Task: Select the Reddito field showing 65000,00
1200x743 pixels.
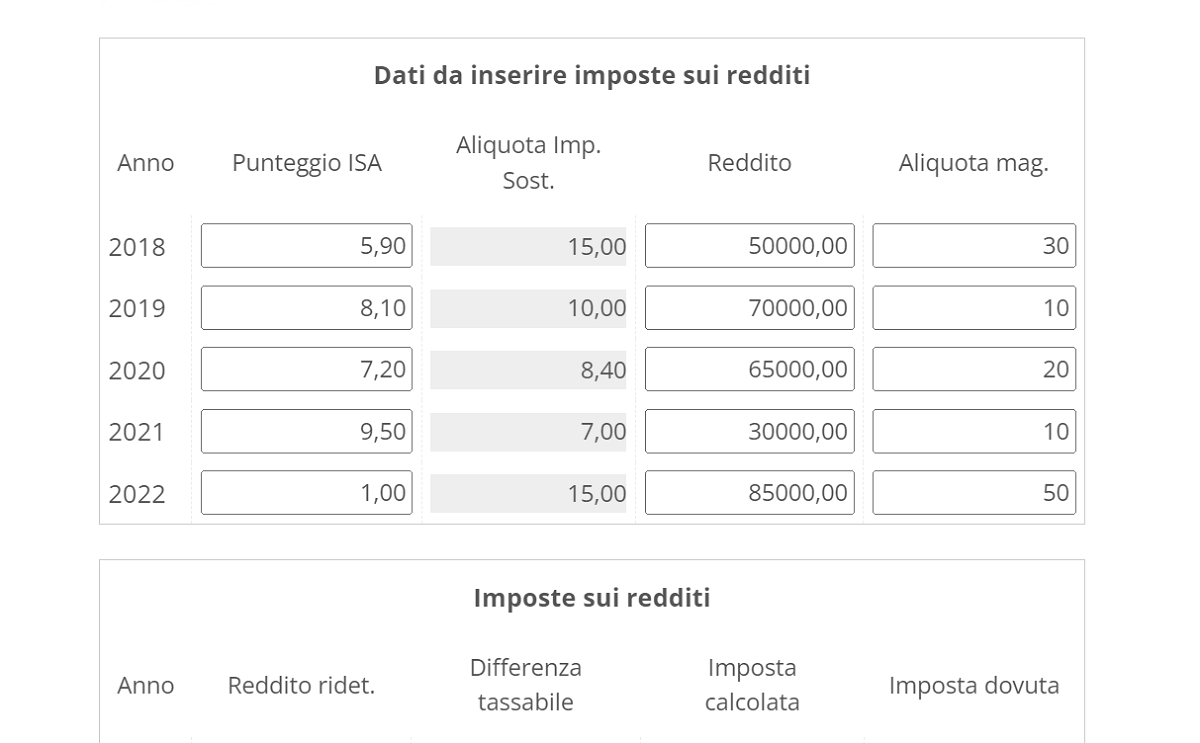Action: tap(749, 369)
